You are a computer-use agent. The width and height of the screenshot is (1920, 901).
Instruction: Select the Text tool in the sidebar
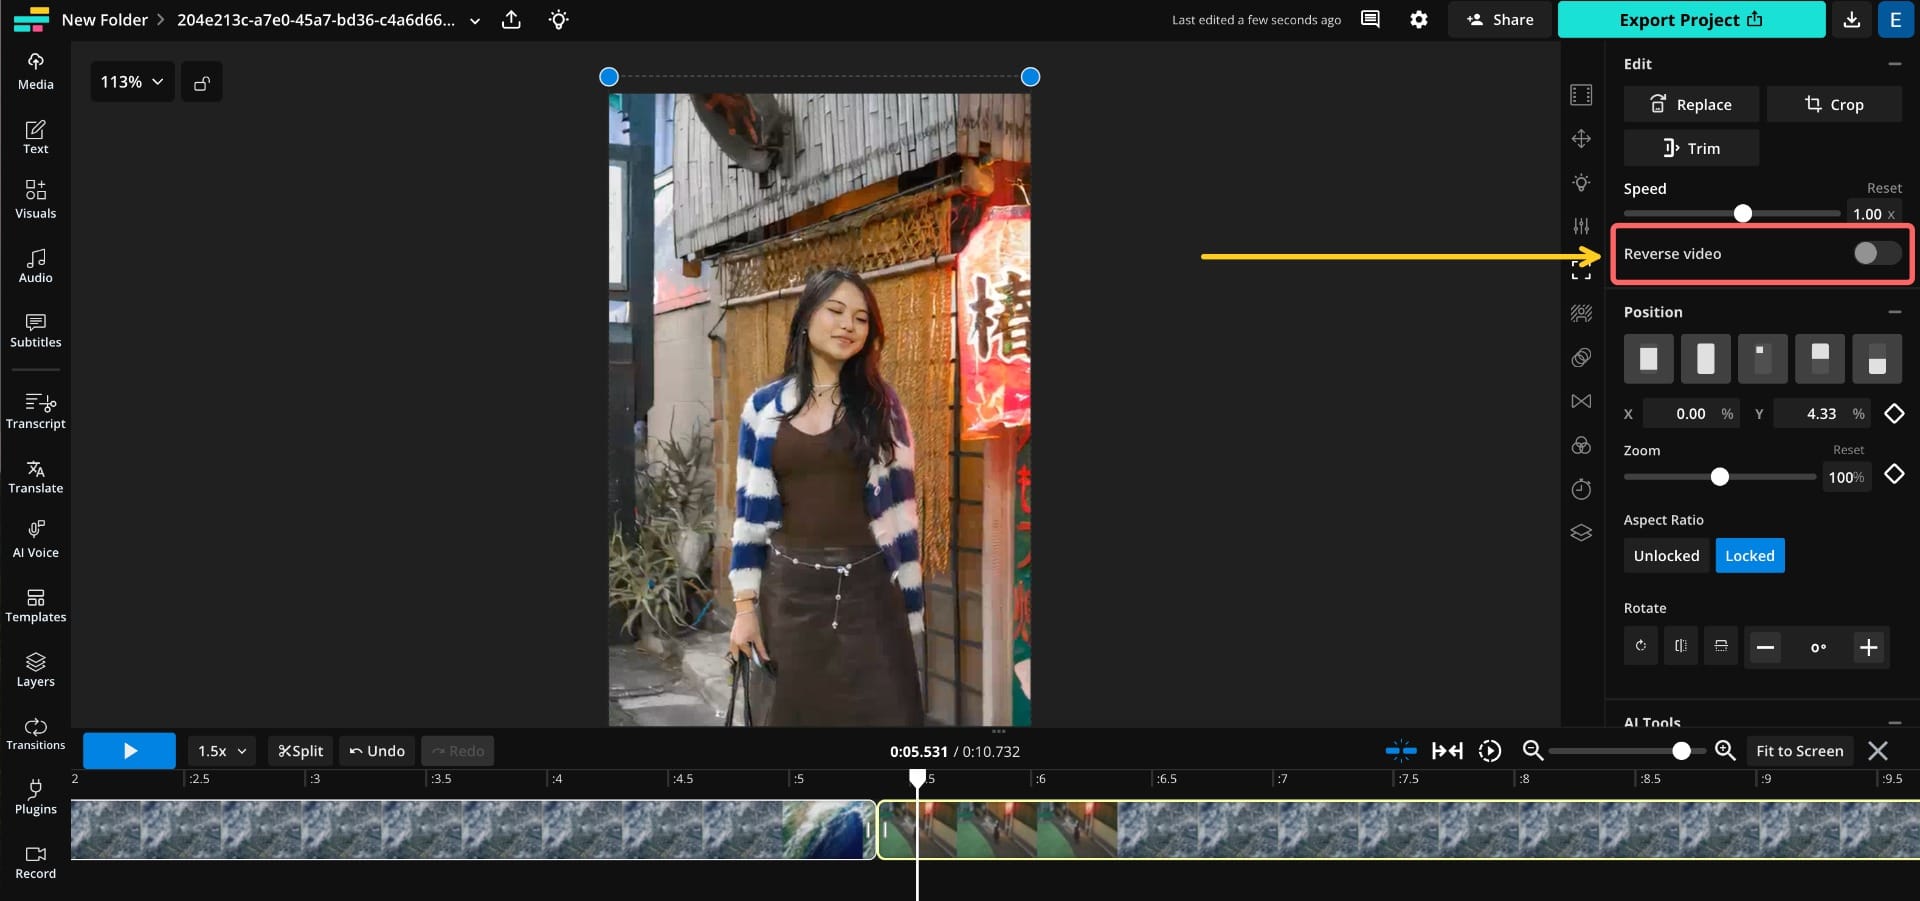[x=35, y=135]
